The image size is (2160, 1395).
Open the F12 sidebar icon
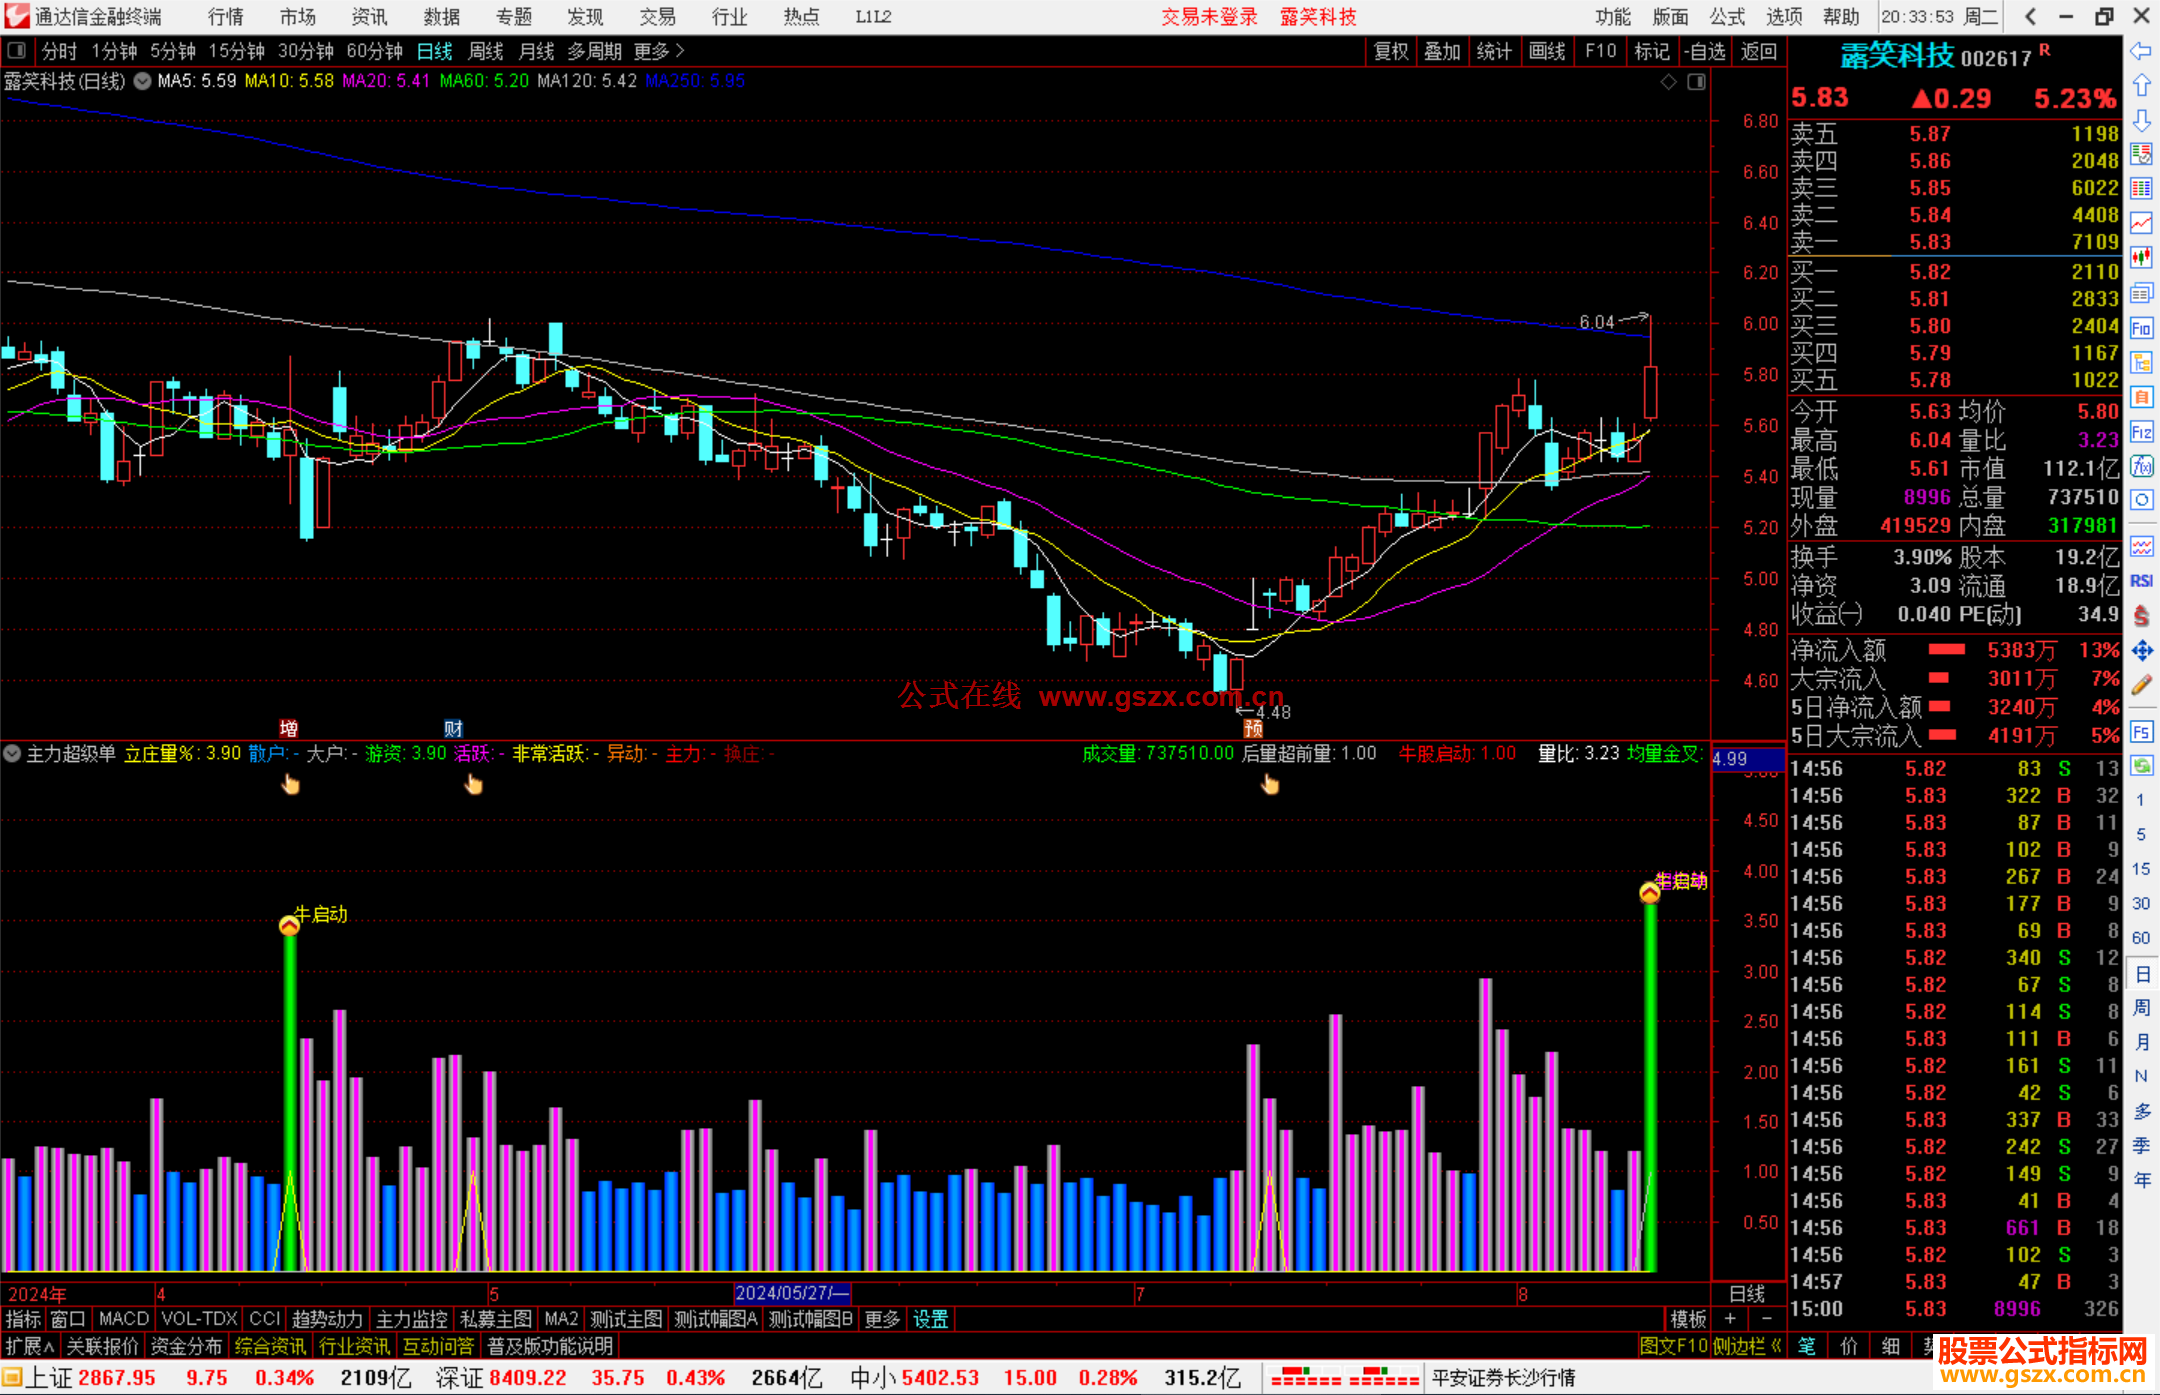pos(2141,432)
